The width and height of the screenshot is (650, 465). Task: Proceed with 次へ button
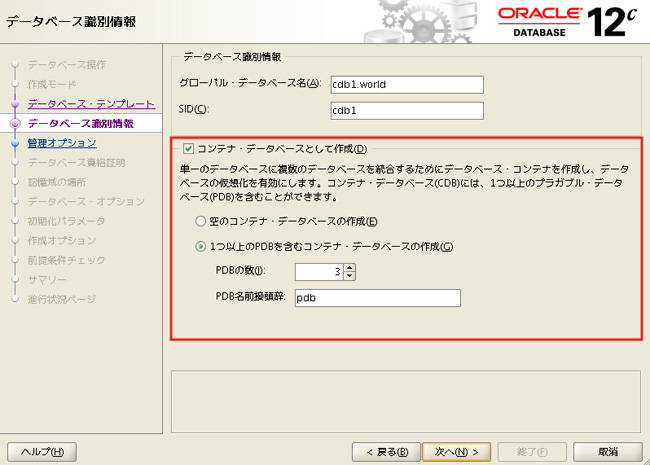453,451
